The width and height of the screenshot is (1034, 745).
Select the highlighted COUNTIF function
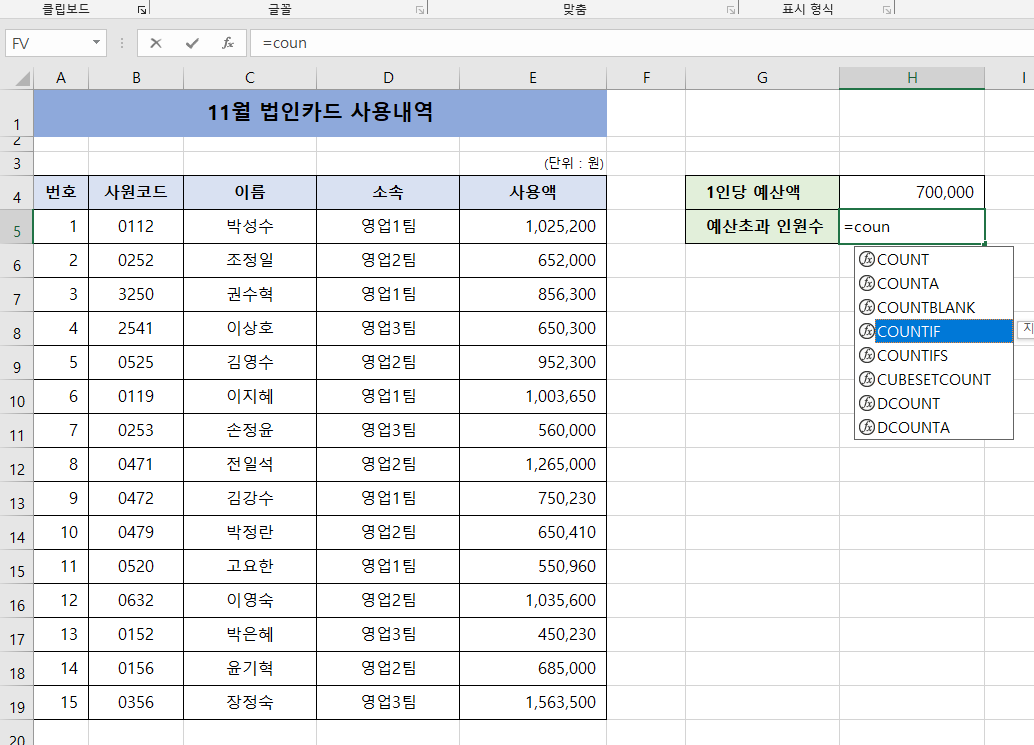coord(934,332)
